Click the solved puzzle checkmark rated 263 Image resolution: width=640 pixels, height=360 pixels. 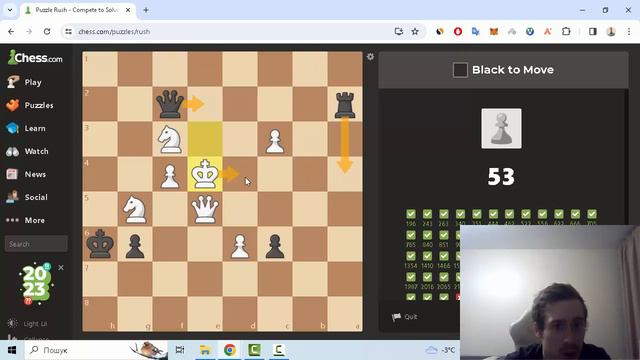[444, 214]
